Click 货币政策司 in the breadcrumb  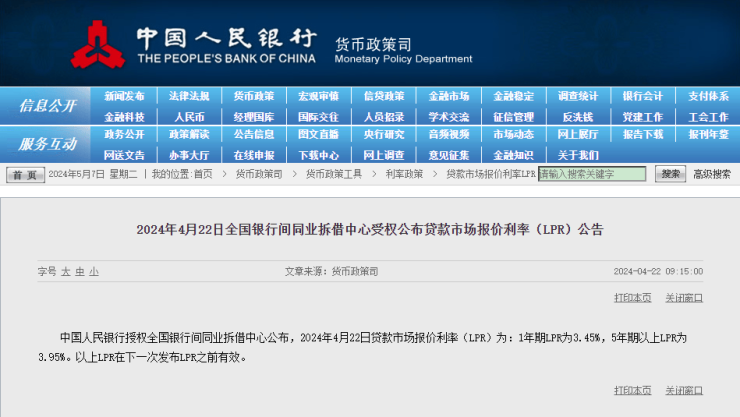point(259,174)
